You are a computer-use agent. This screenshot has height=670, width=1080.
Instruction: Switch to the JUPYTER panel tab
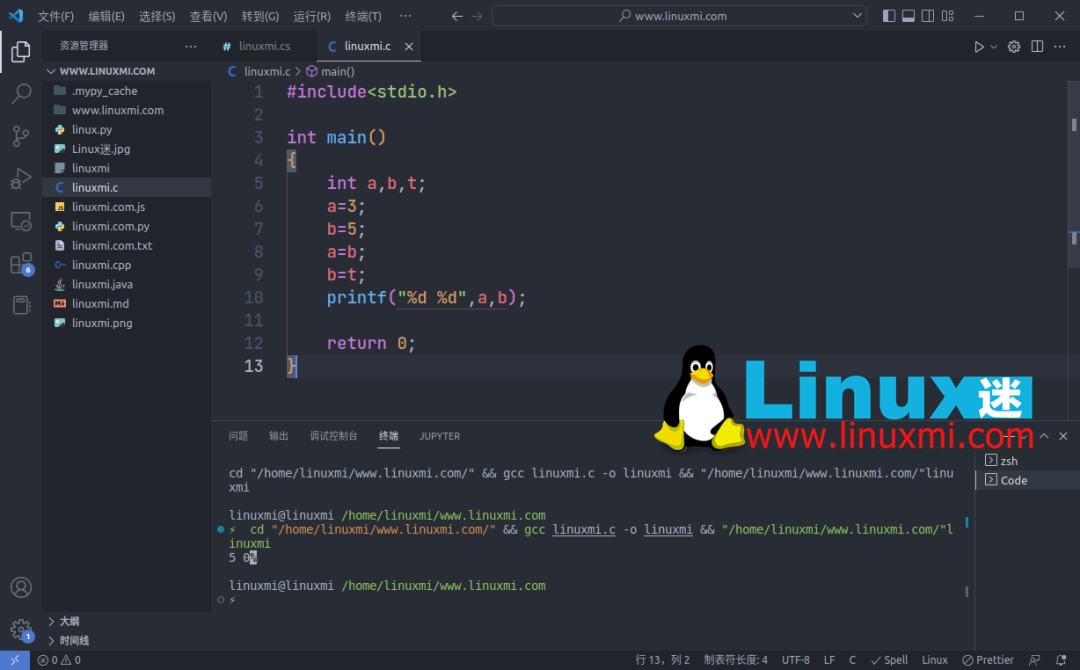(x=439, y=436)
